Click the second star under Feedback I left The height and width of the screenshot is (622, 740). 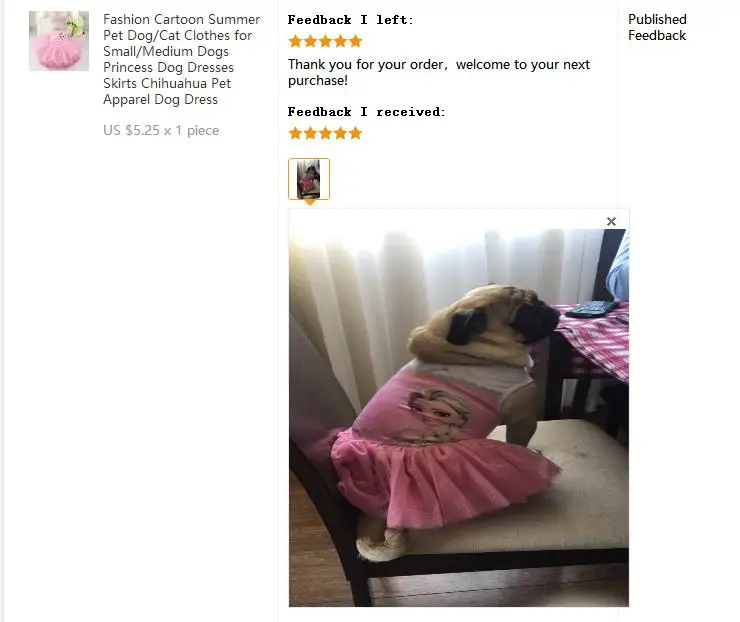311,41
